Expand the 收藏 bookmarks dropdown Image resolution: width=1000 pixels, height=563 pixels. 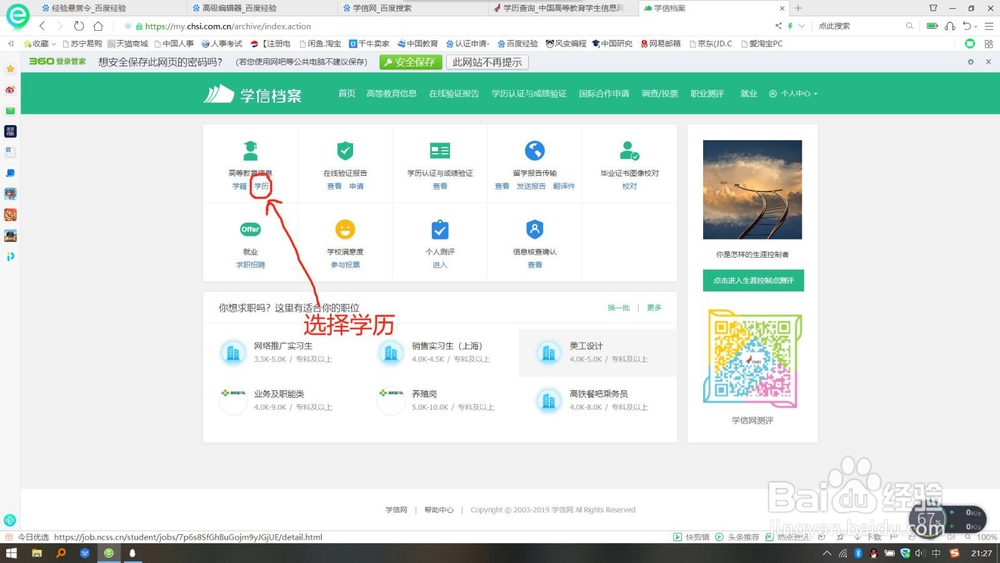(x=40, y=44)
